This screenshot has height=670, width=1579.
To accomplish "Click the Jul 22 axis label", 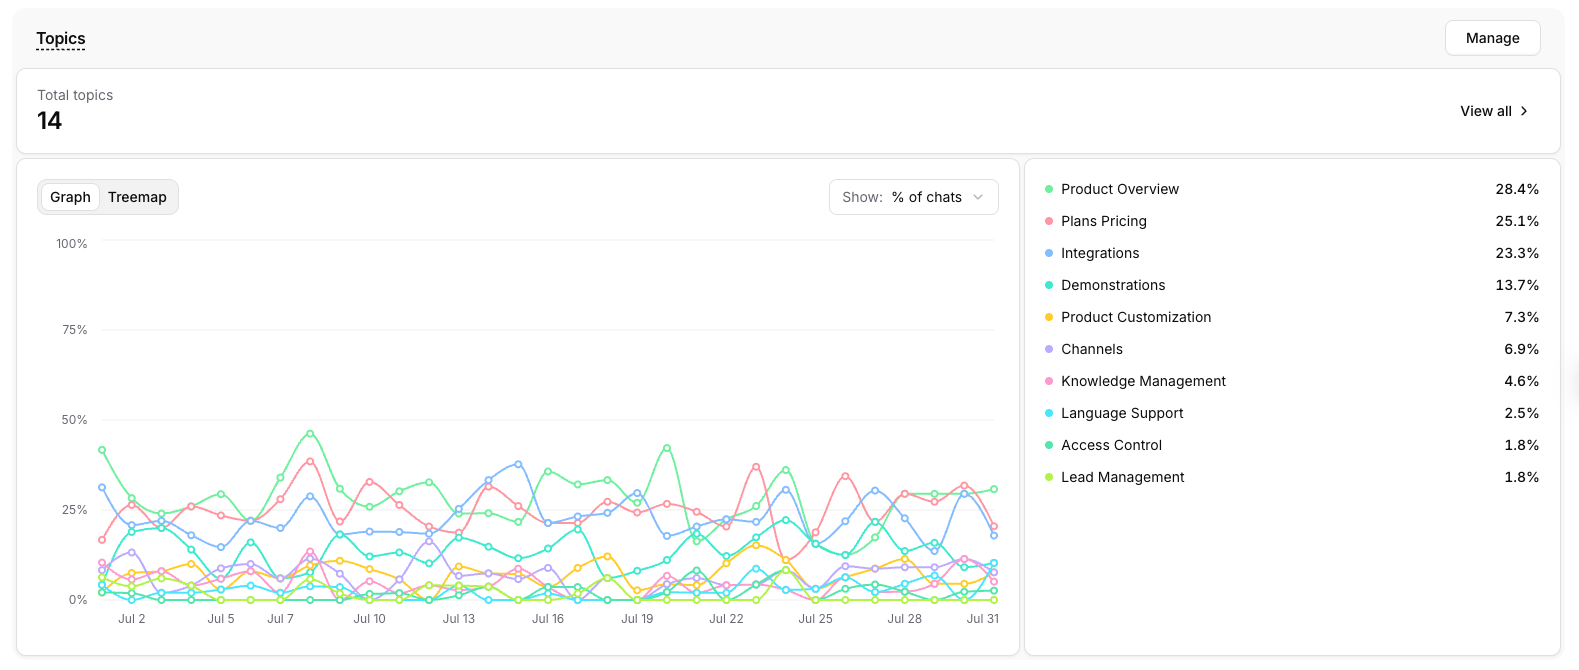I will coord(726,619).
